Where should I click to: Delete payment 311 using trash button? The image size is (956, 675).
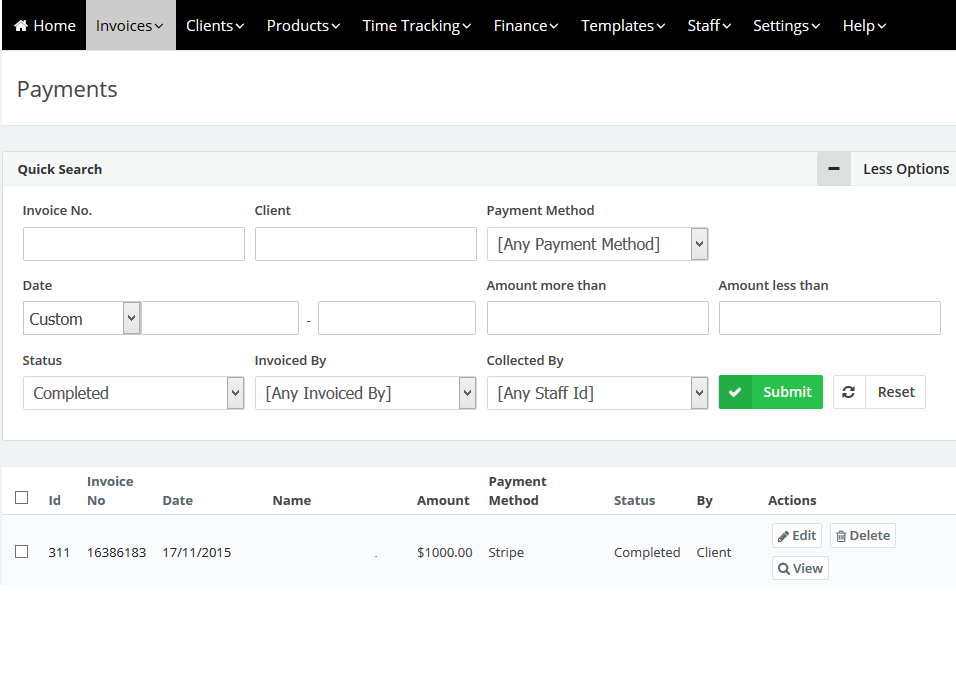[x=862, y=536]
